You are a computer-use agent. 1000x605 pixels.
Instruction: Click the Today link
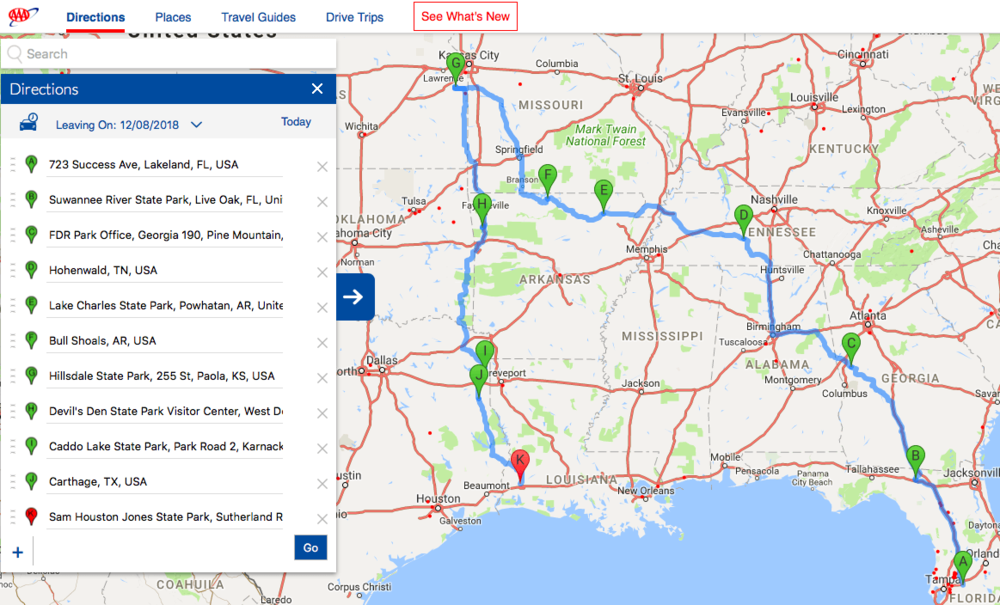point(296,122)
